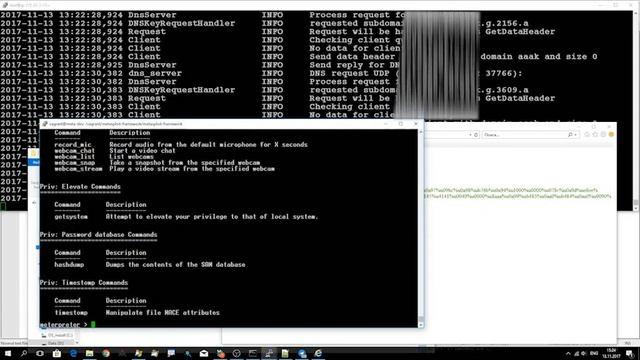640x360 pixels.
Task: Open taskbar search magnifier
Action: [24, 353]
